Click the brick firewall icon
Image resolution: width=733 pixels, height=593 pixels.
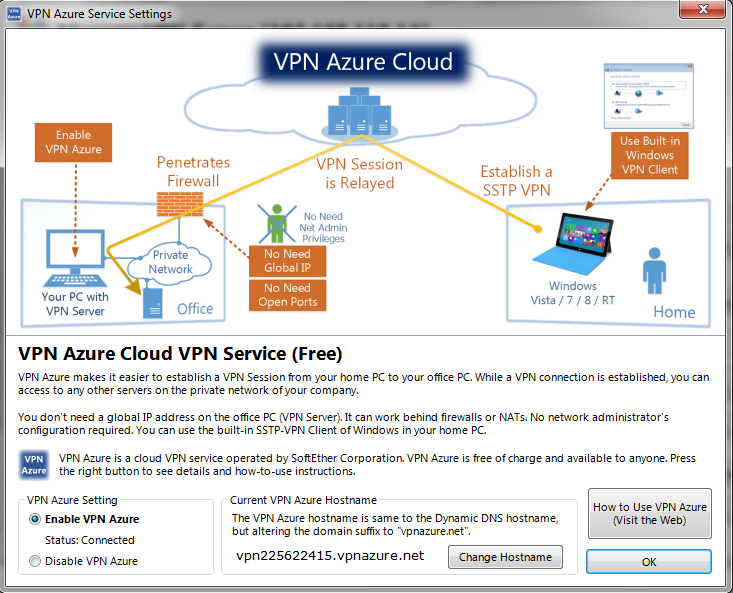(180, 204)
